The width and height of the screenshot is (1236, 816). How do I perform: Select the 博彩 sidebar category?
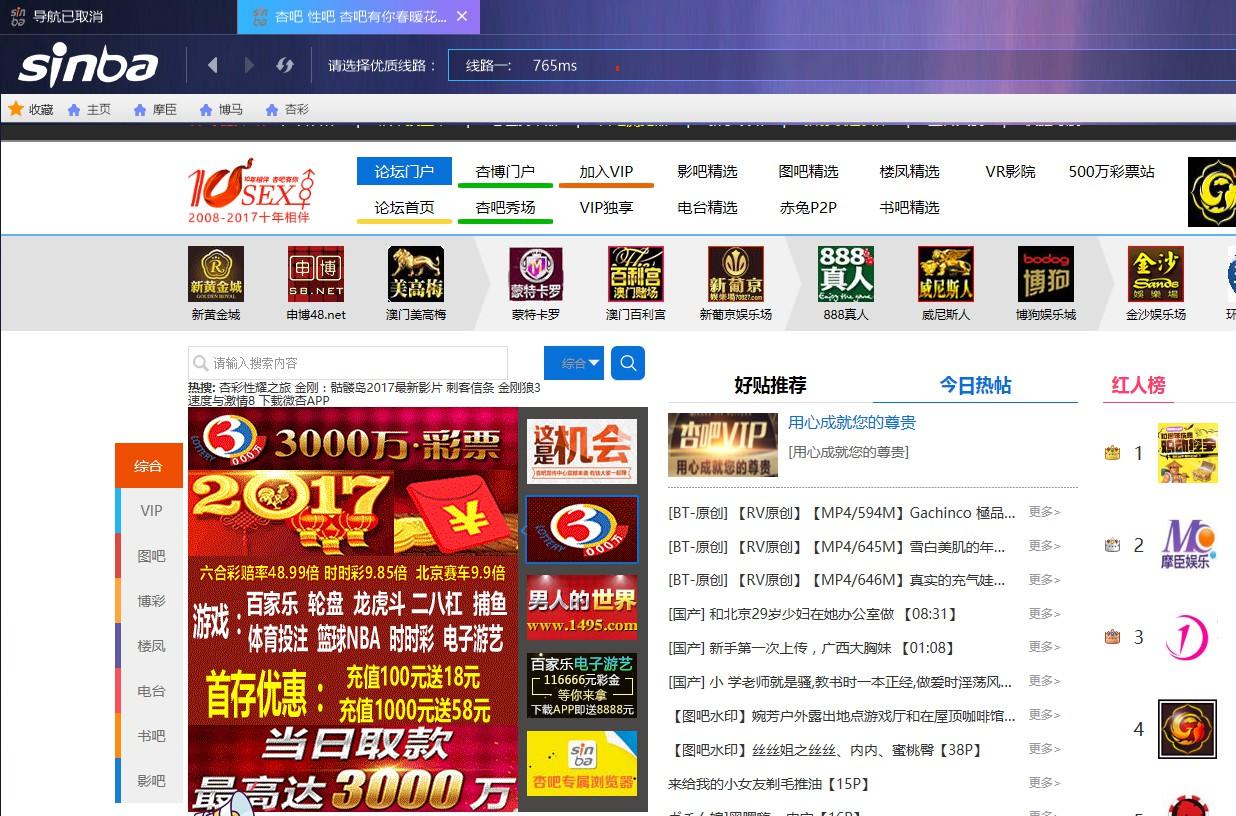pos(149,601)
